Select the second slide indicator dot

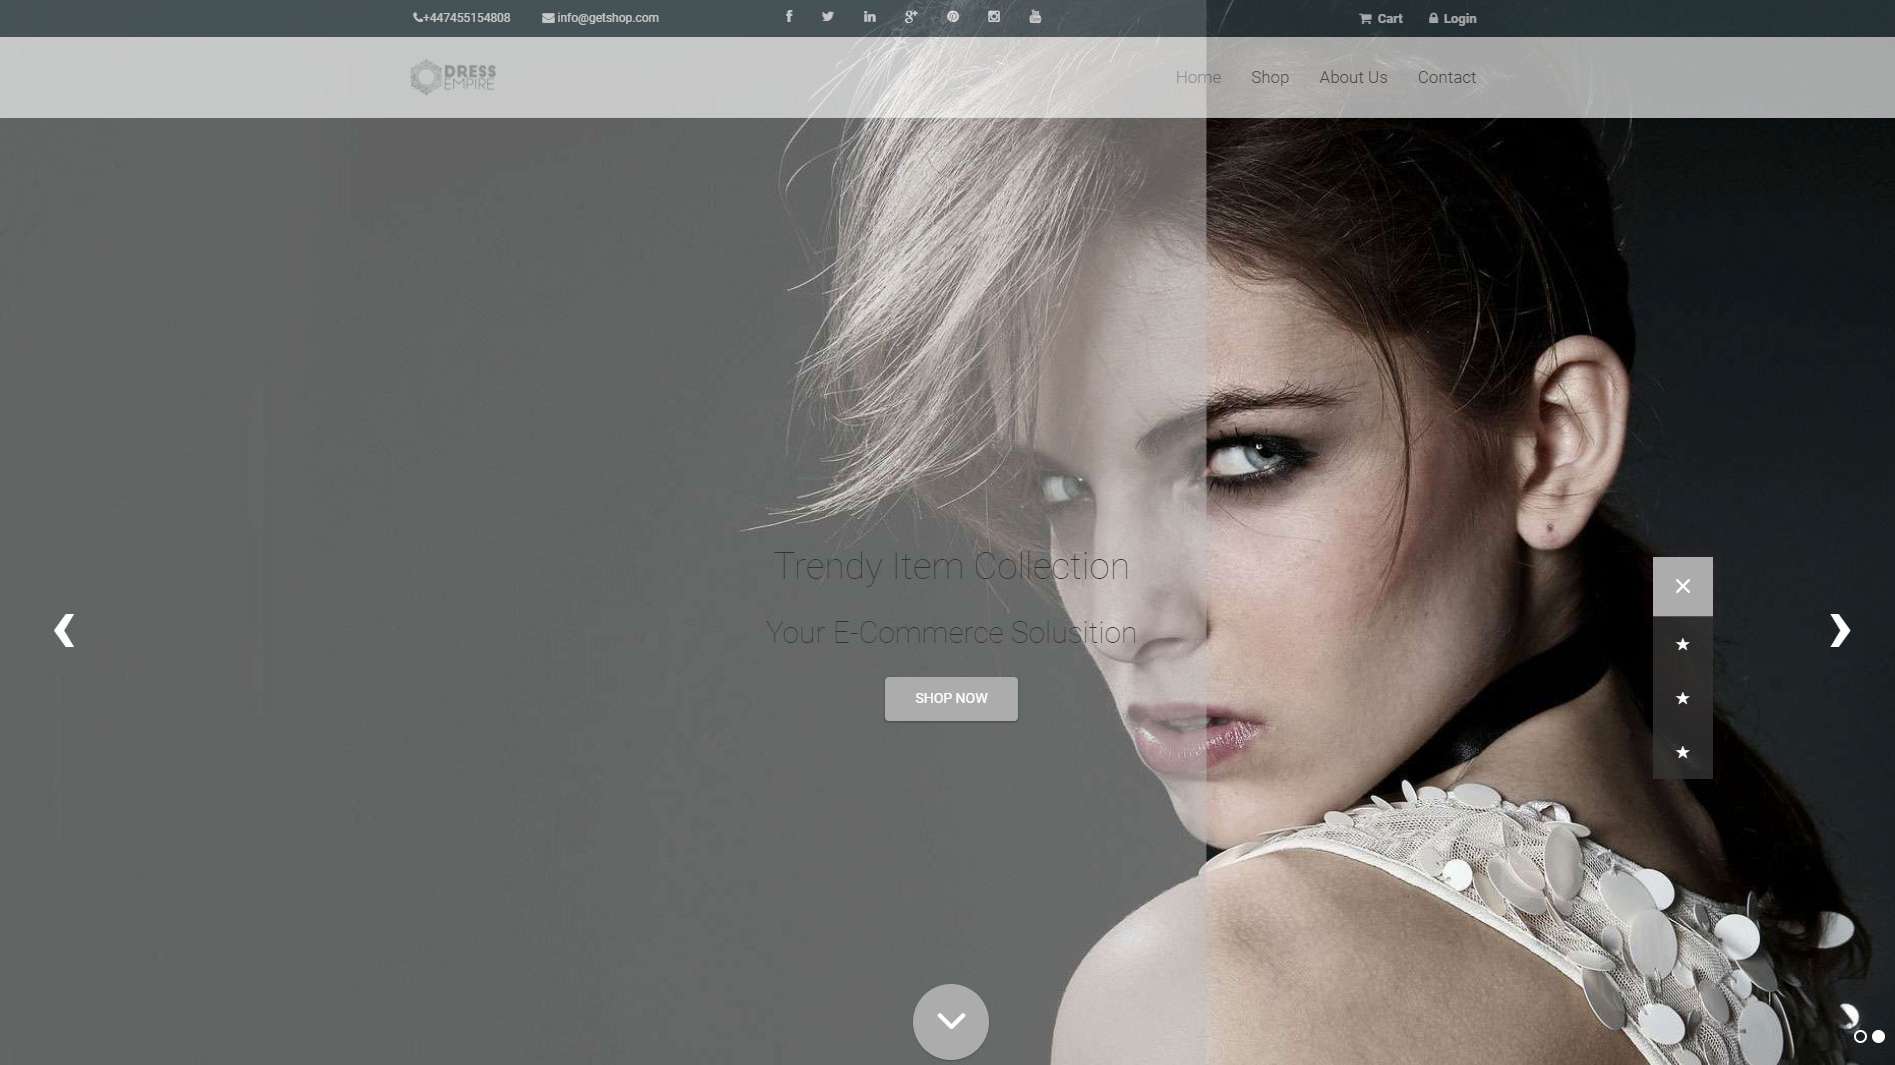tap(1879, 1037)
